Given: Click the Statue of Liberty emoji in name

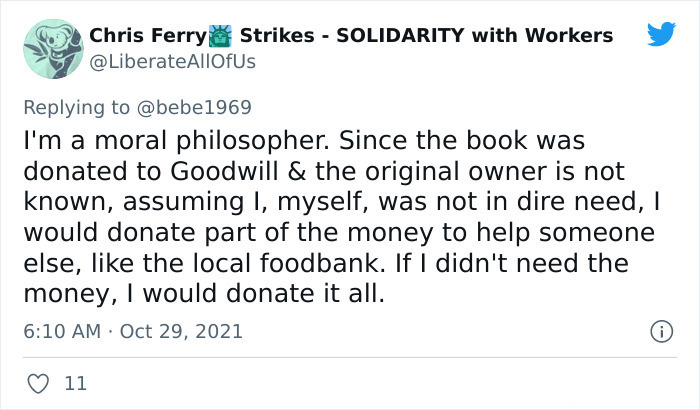Looking at the screenshot, I should point(220,36).
